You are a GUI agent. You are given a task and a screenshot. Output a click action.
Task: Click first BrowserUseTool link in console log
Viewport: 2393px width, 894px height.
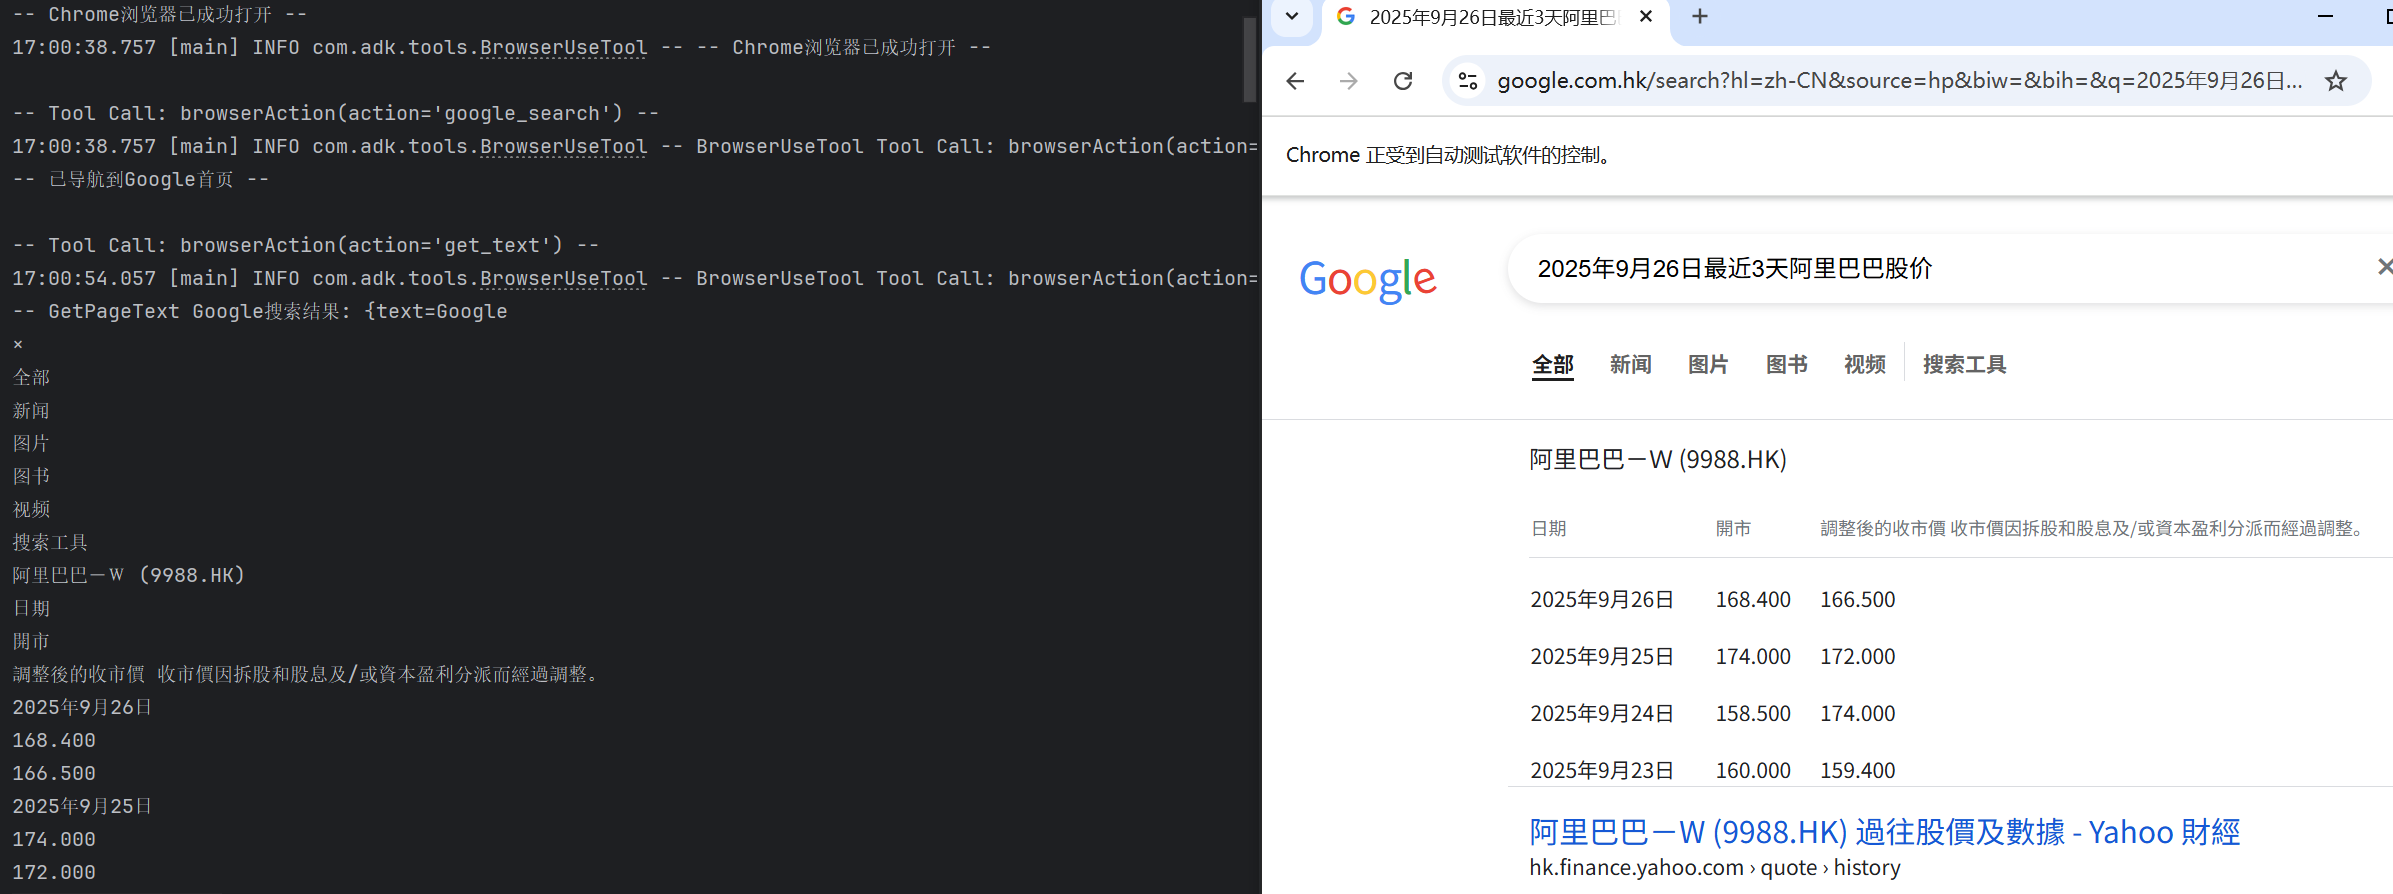563,47
